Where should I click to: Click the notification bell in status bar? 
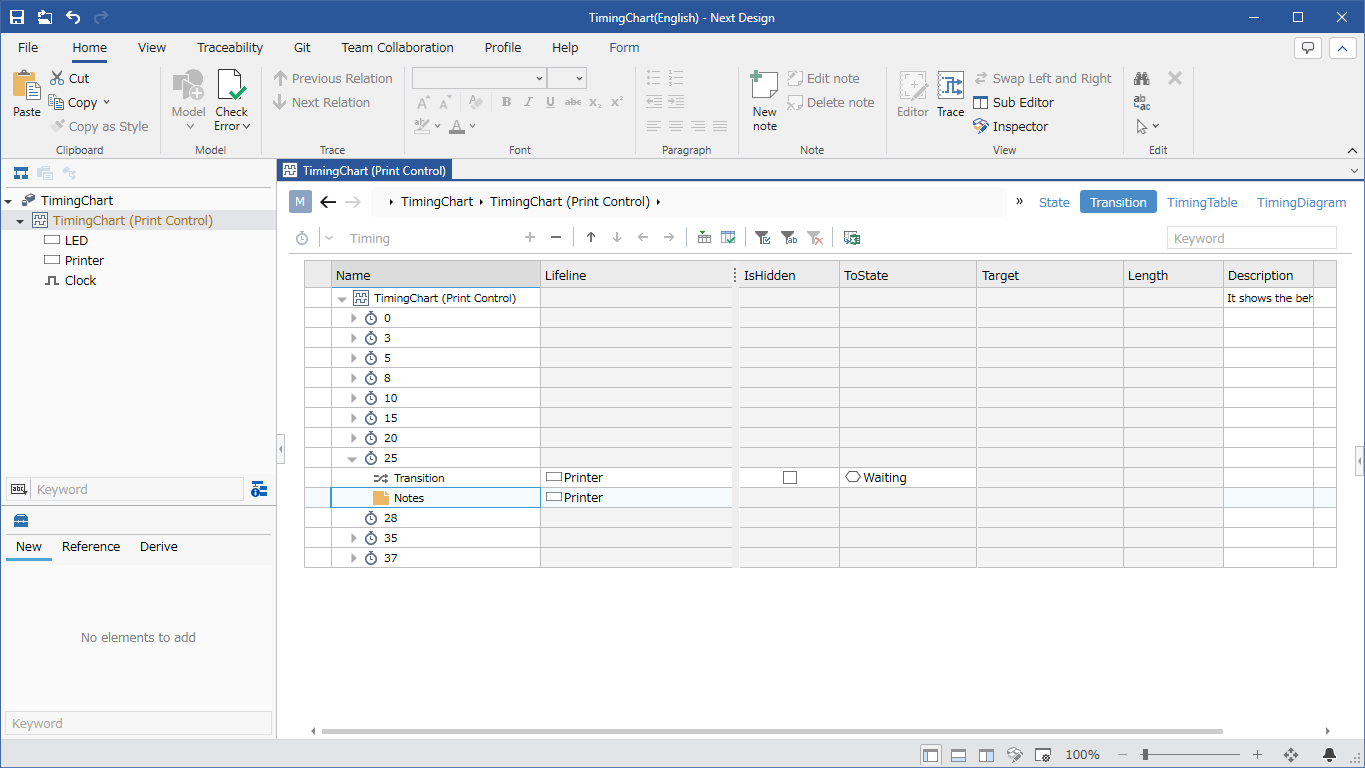(x=1329, y=755)
